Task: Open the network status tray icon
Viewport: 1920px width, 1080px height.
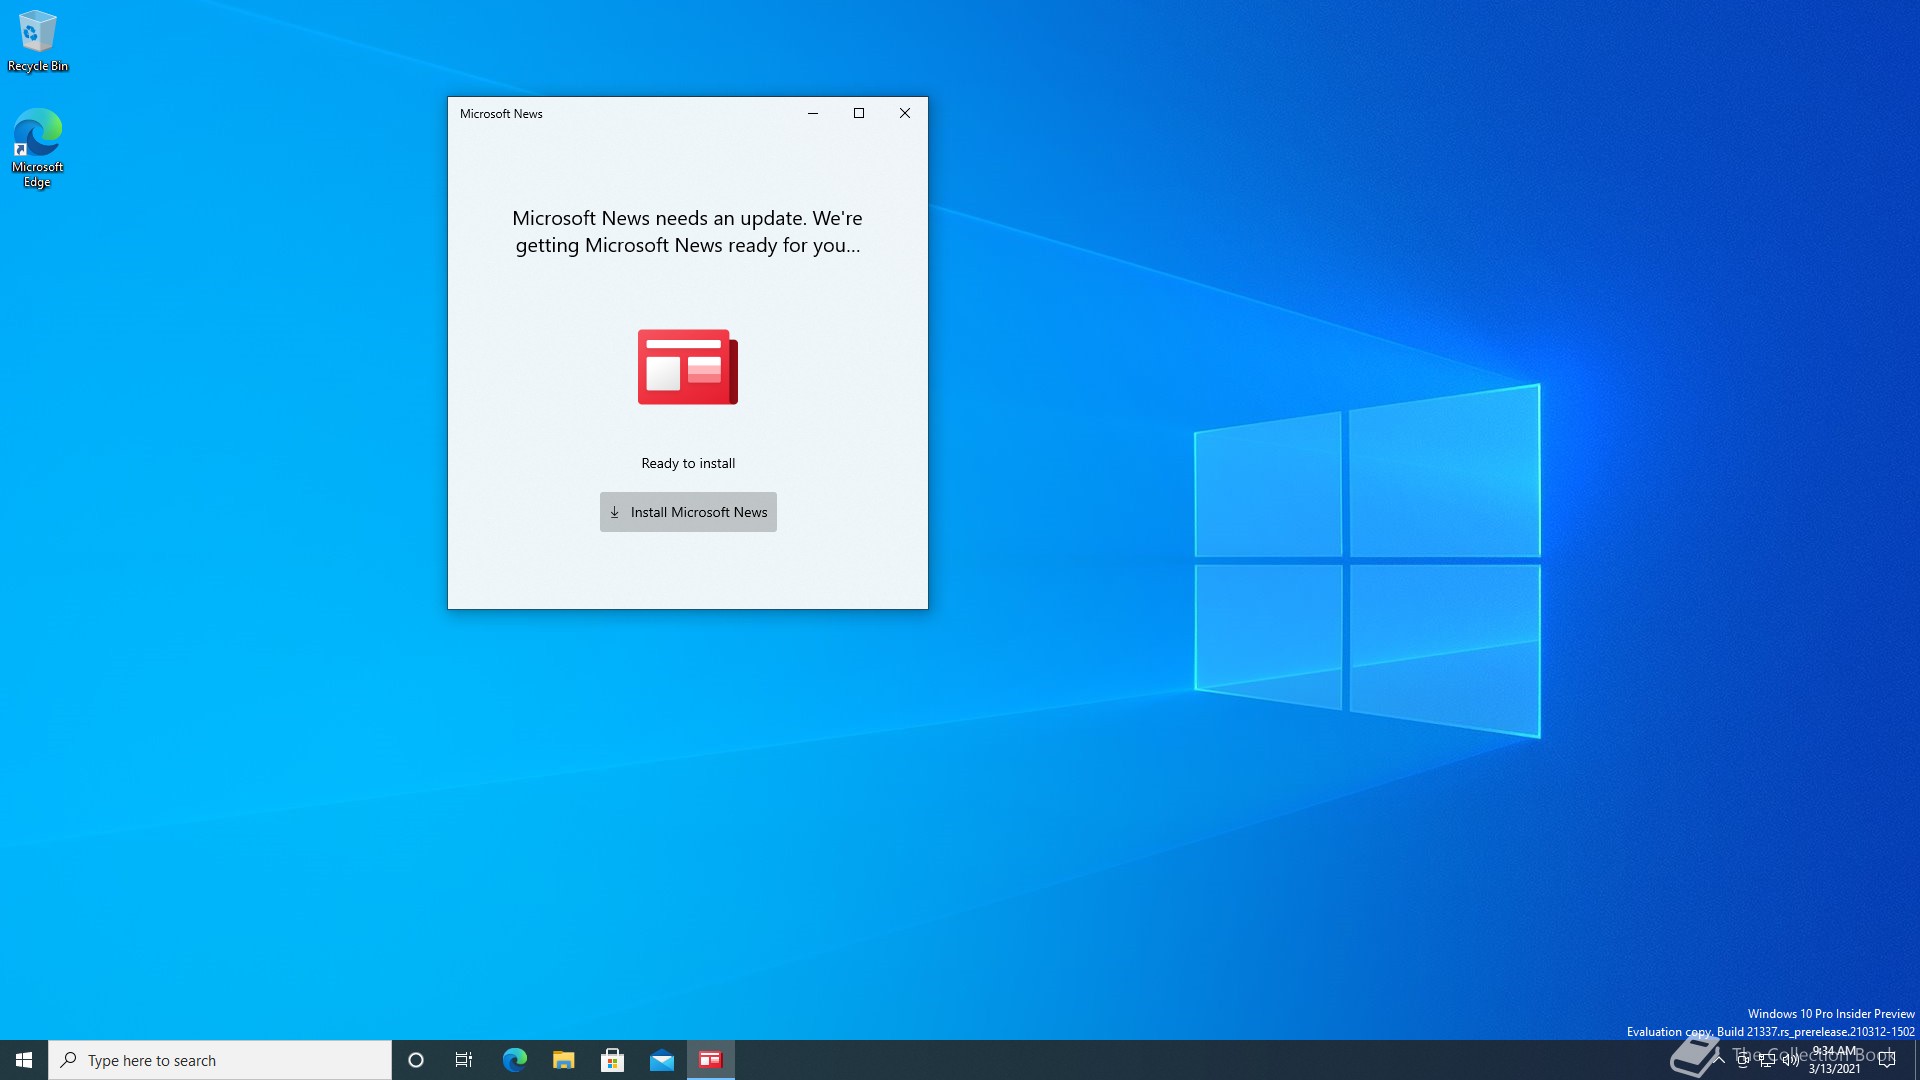Action: tap(1767, 1060)
